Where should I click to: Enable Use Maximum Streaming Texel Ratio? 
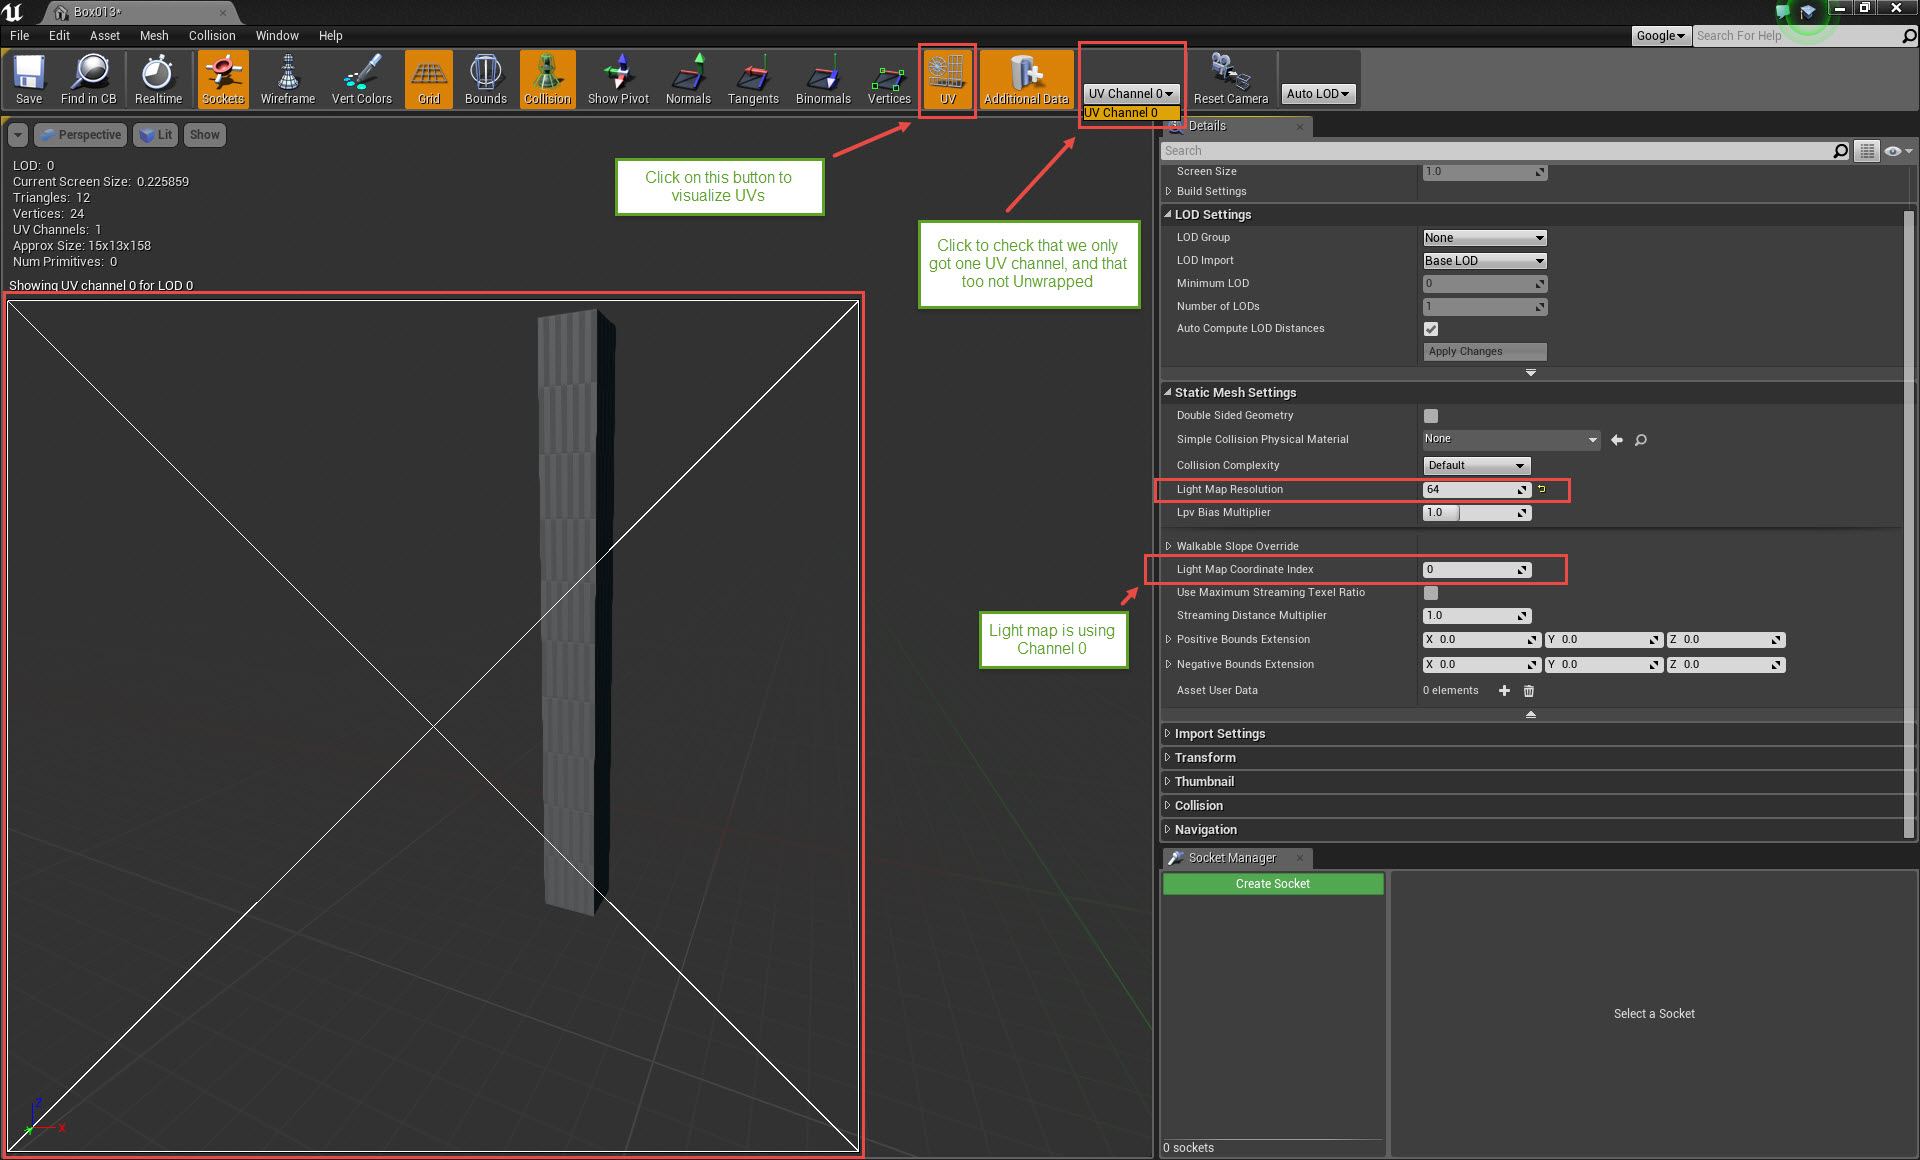[1431, 592]
